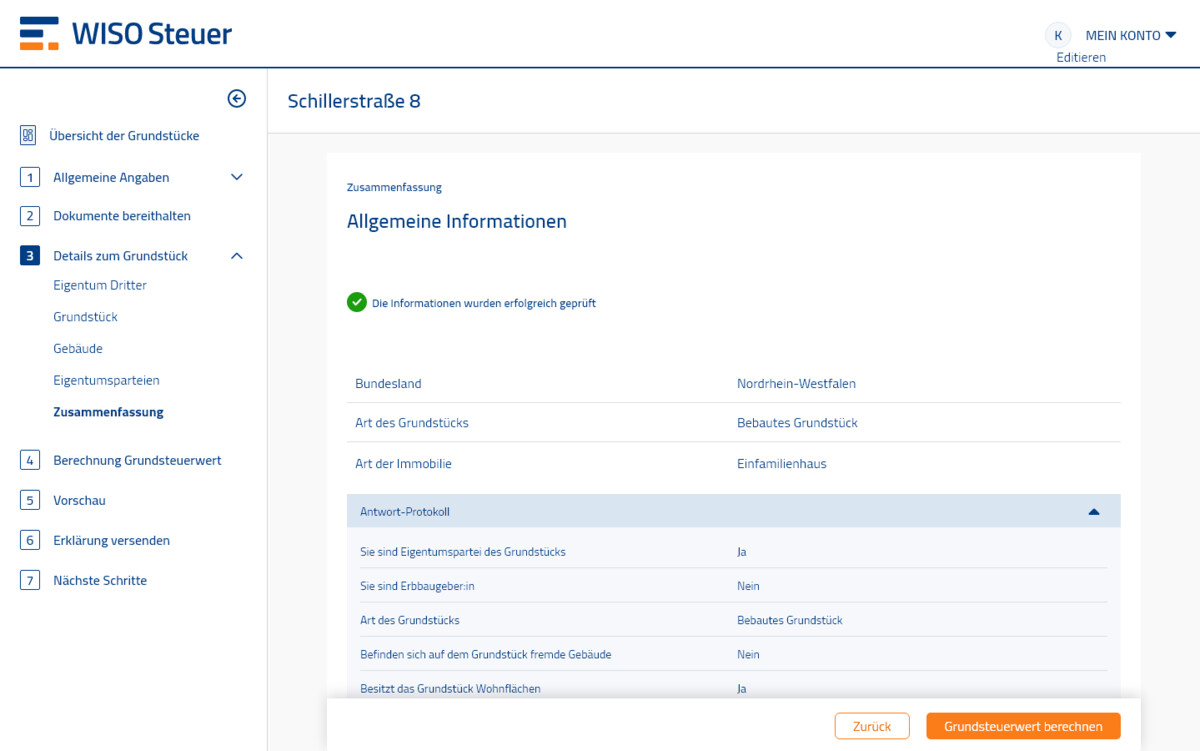Click step 7 number box icon
Screen dimensions: 1200x751
coord(30,580)
